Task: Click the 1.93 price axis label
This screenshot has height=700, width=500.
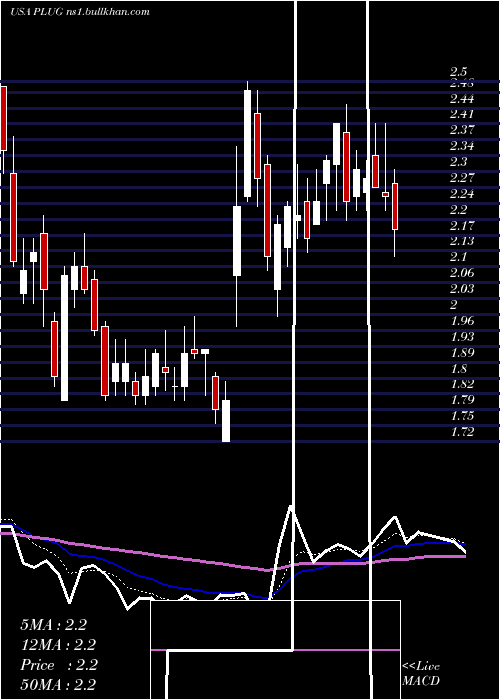Action: point(461,337)
